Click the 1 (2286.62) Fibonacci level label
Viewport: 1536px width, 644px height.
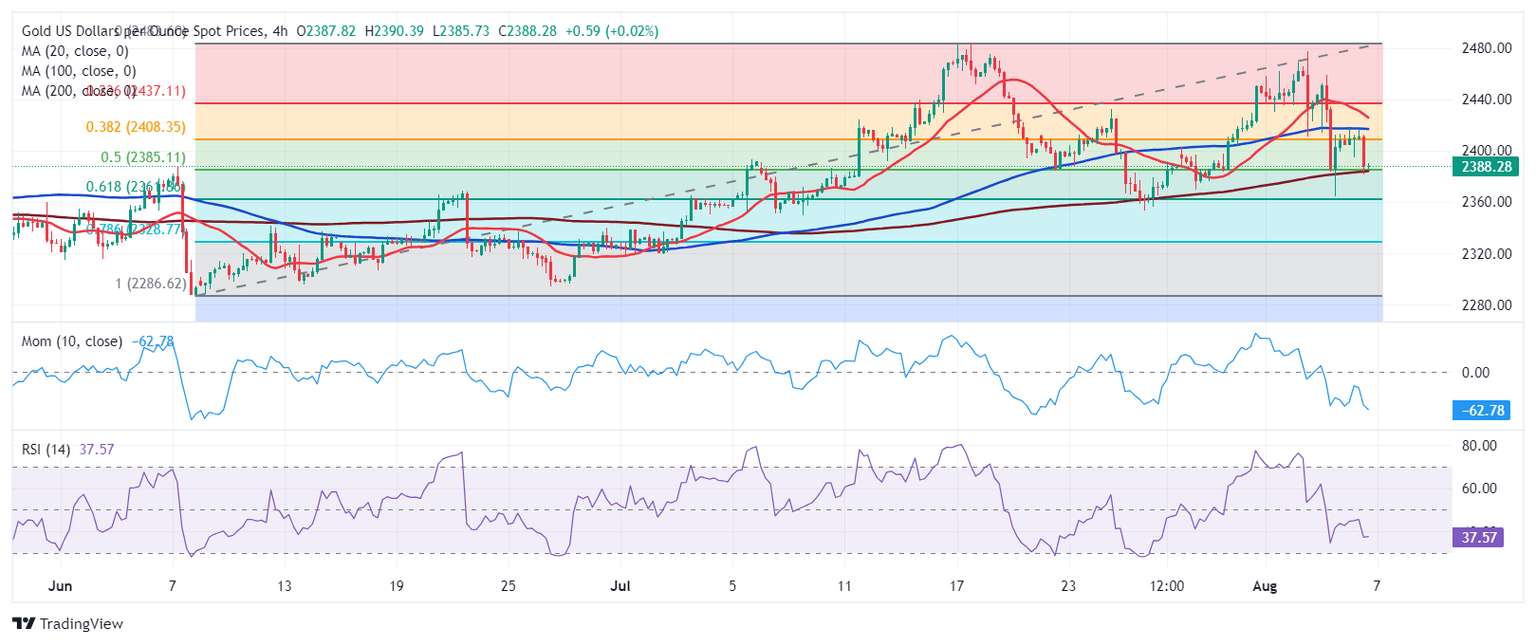pyautogui.click(x=151, y=283)
